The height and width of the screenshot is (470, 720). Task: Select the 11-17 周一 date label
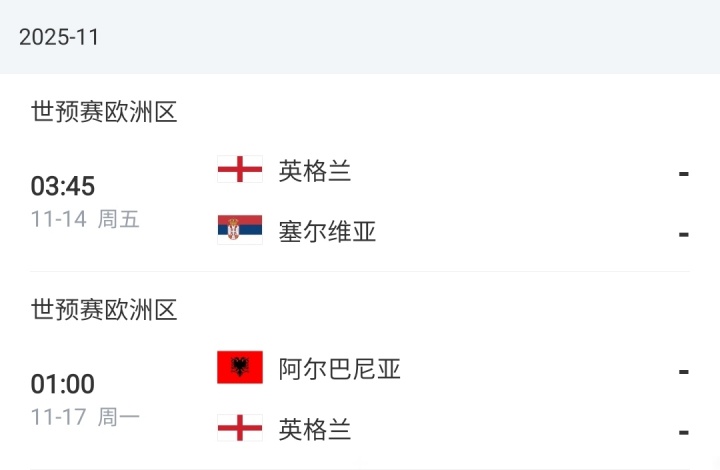pos(85,417)
